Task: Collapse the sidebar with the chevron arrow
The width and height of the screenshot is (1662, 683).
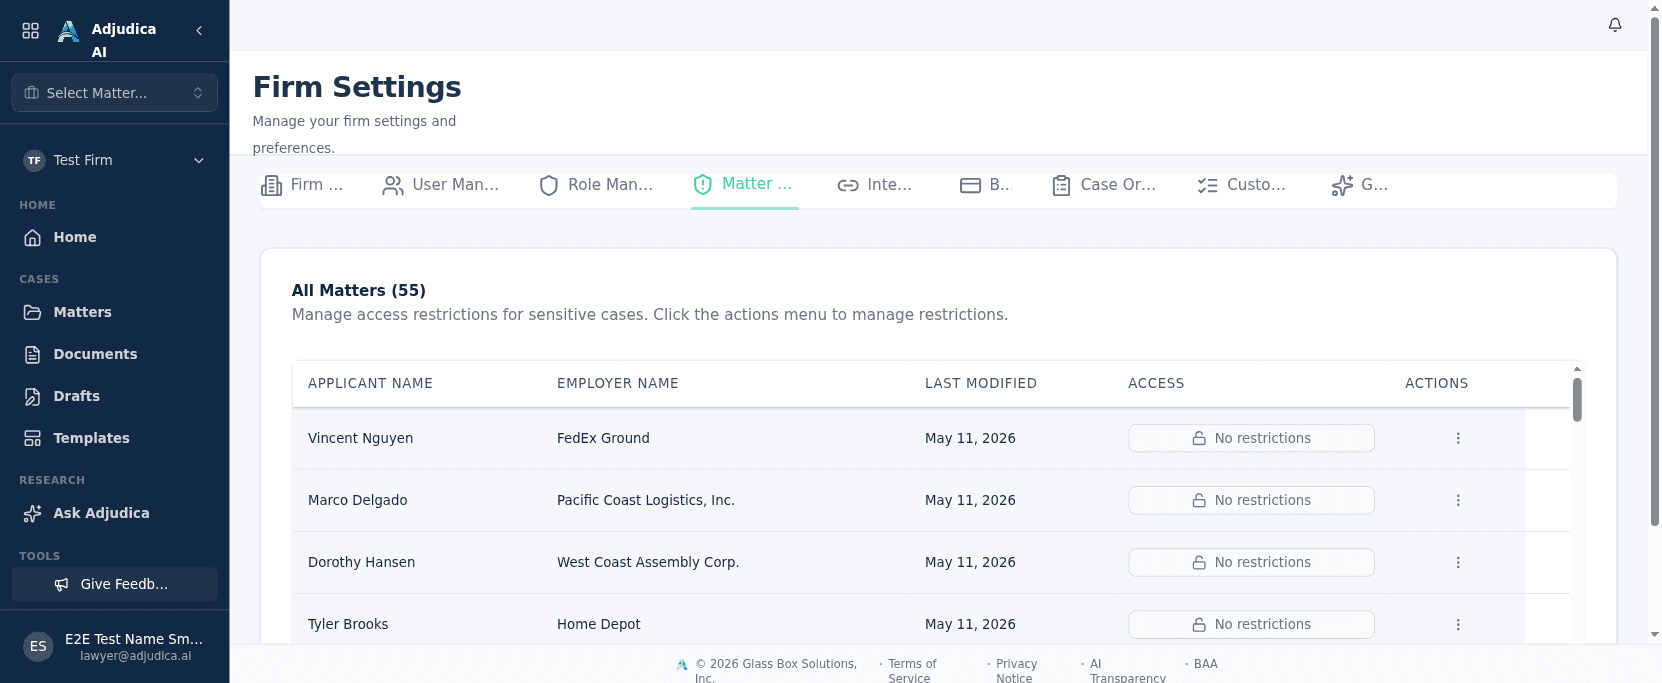Action: [x=199, y=31]
